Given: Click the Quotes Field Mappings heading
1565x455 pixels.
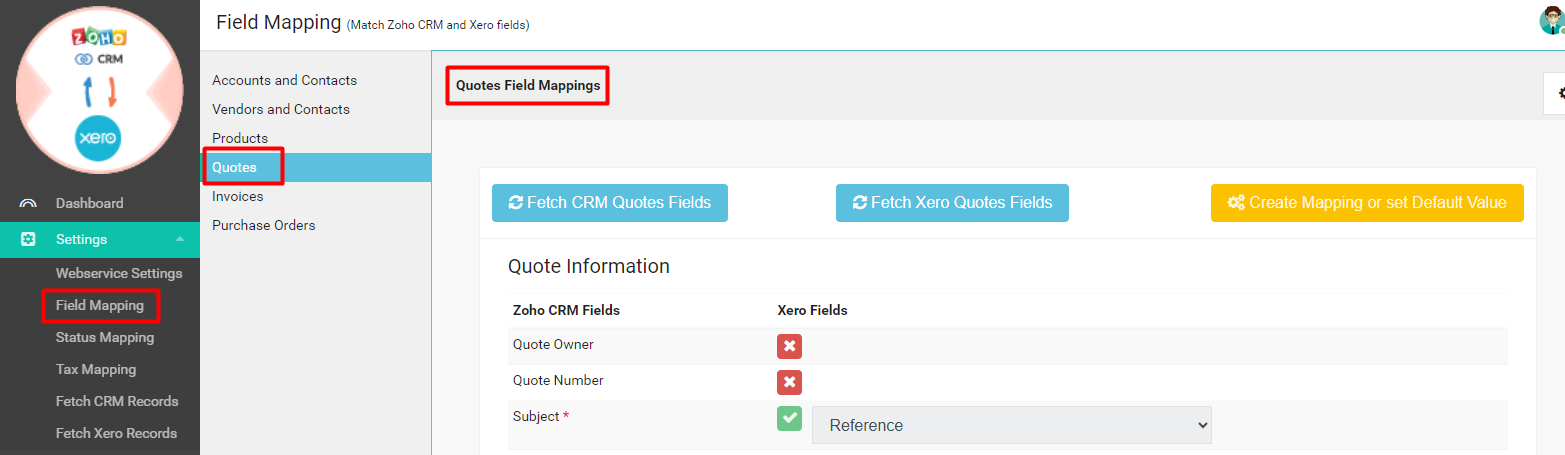Looking at the screenshot, I should click(528, 85).
